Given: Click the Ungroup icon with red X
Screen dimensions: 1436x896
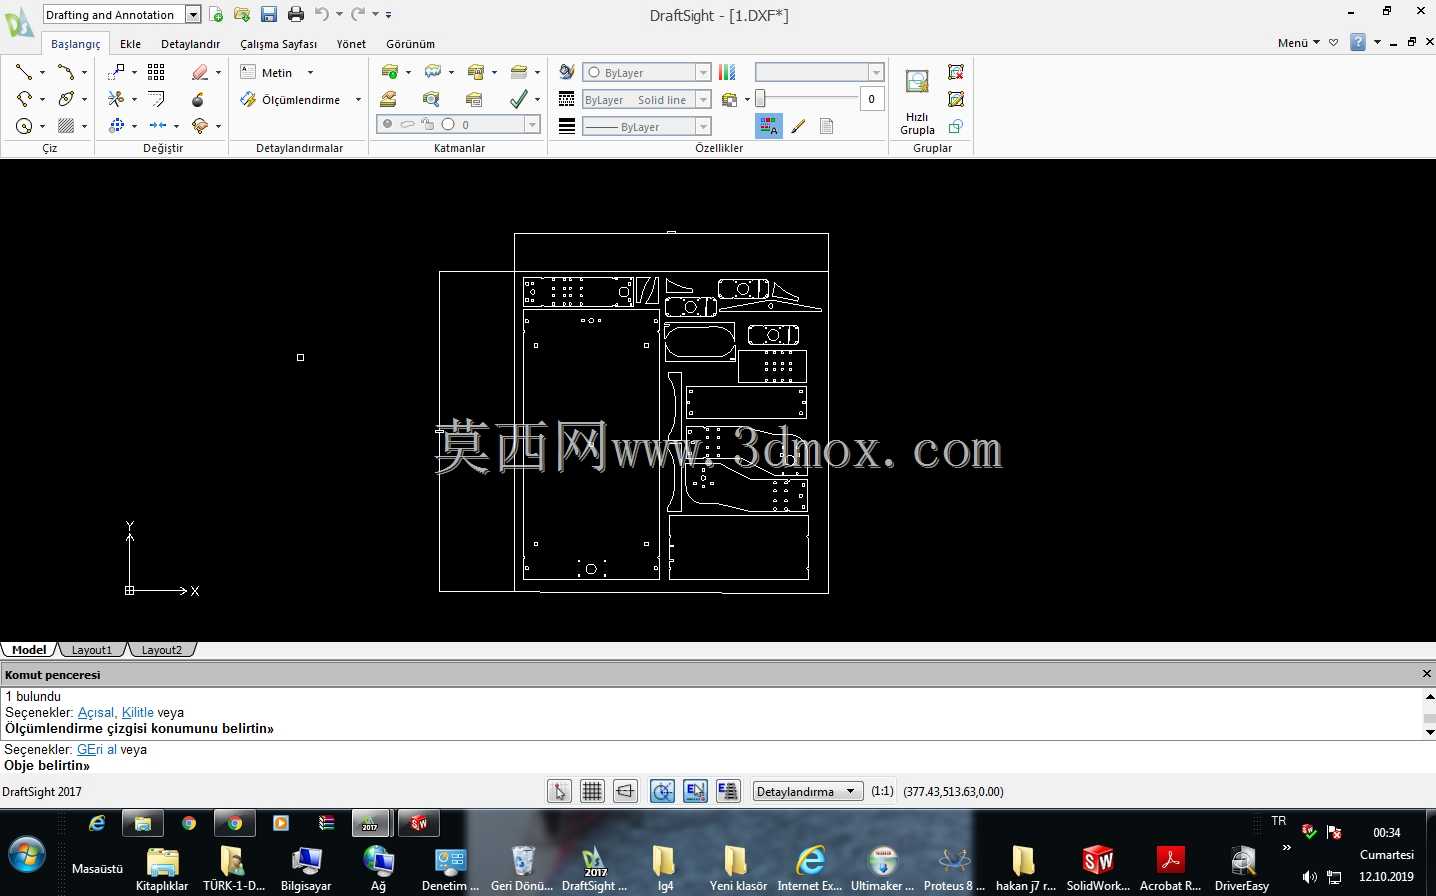Looking at the screenshot, I should coord(956,72).
